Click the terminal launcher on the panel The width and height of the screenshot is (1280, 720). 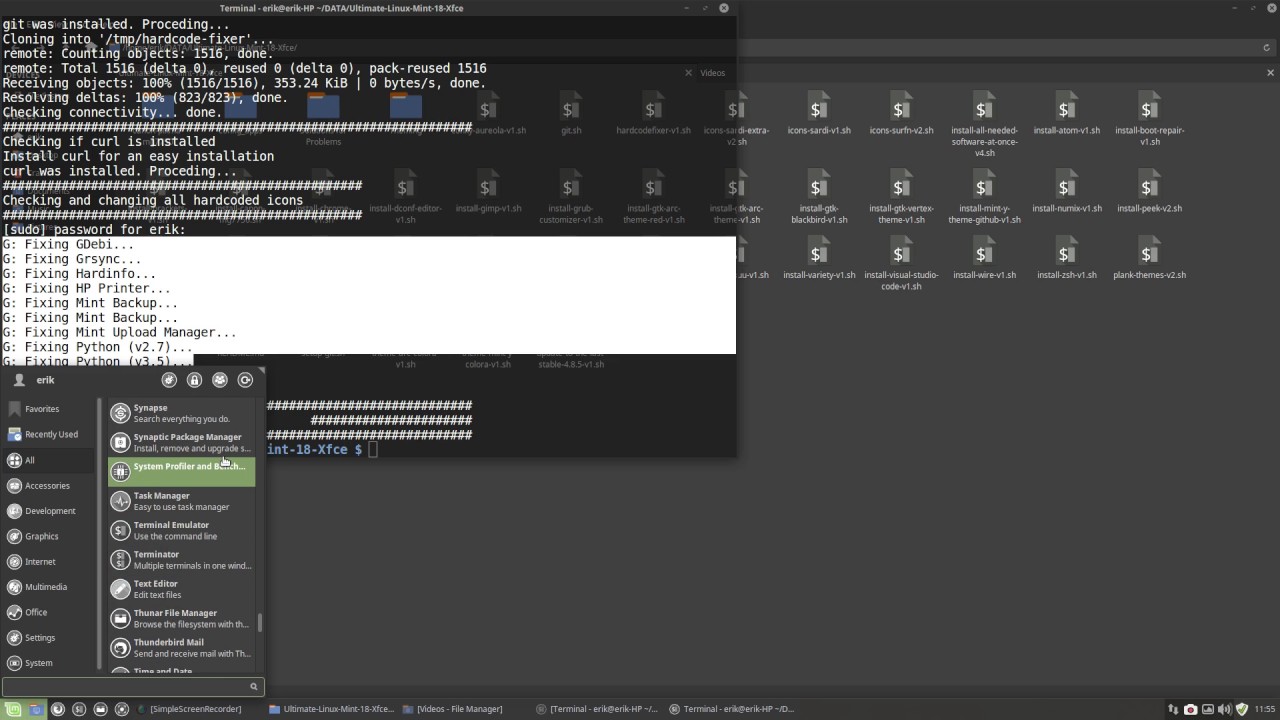click(x=79, y=709)
